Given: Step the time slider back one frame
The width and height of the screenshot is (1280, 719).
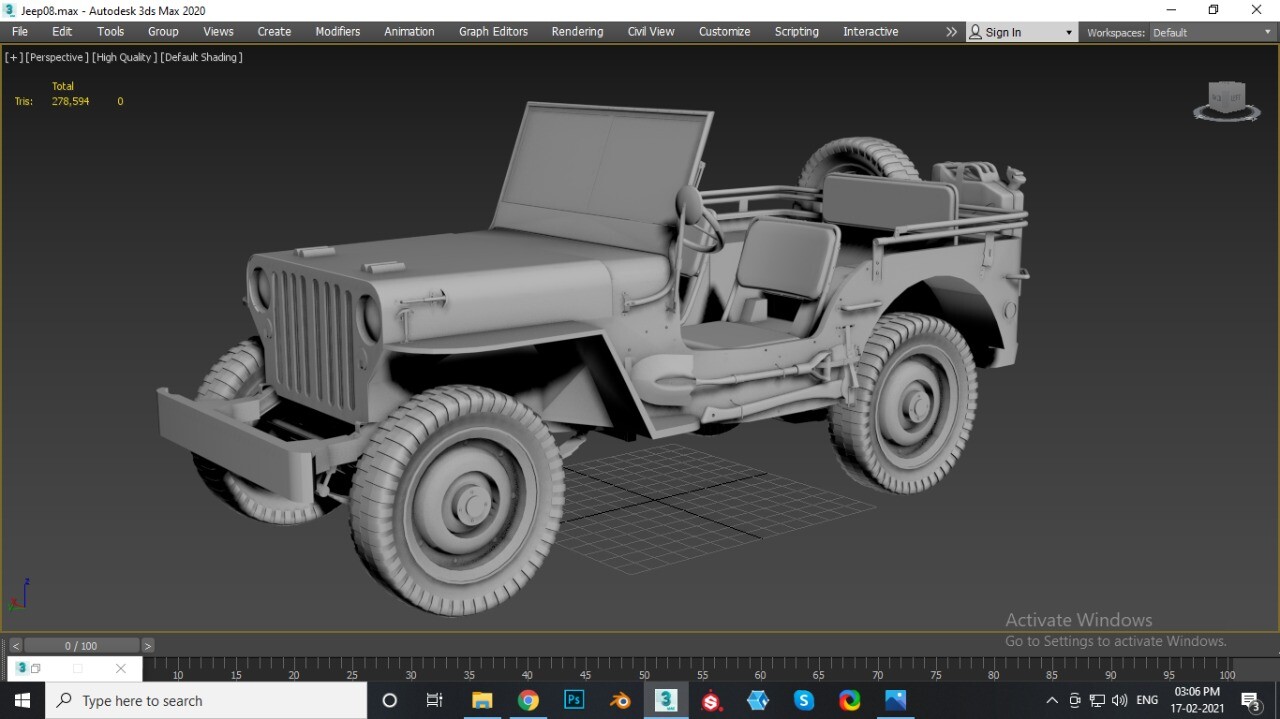Looking at the screenshot, I should click(15, 646).
